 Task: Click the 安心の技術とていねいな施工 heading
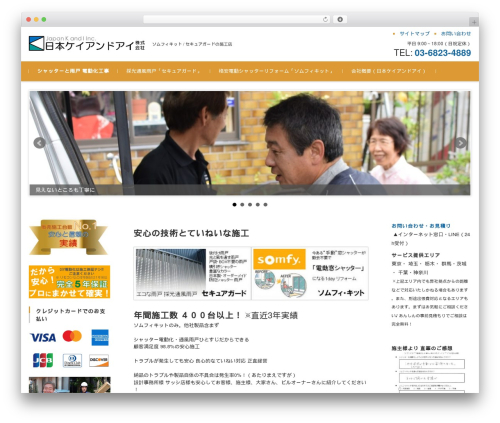tap(191, 233)
